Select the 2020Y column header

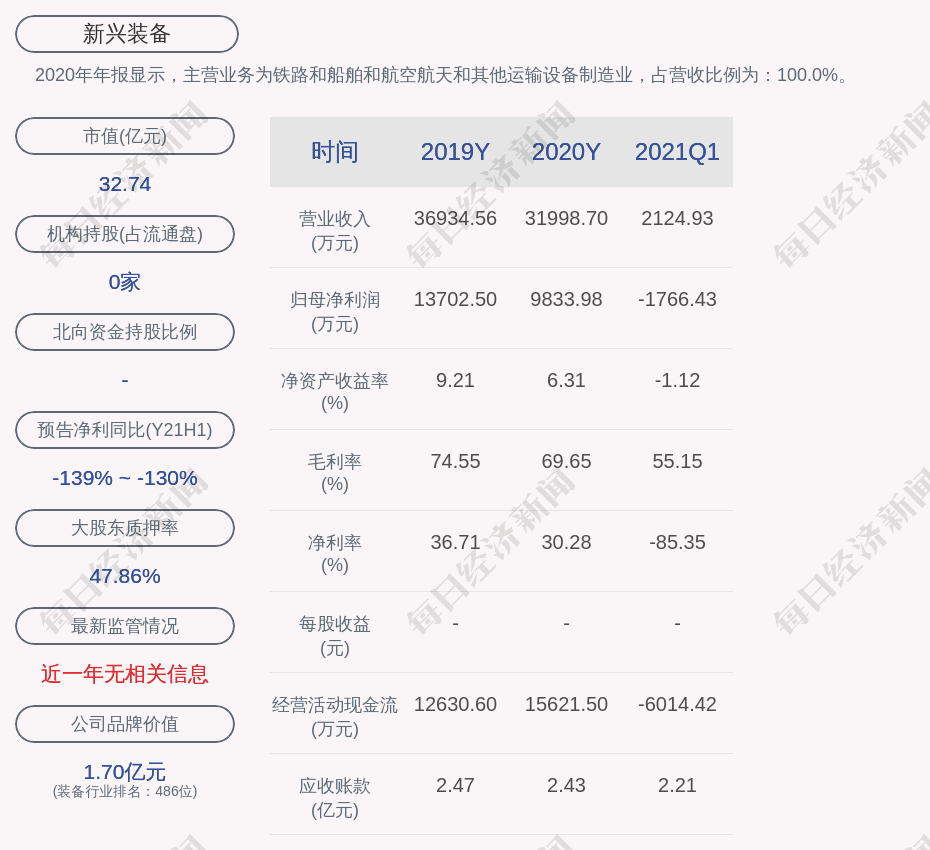click(566, 152)
